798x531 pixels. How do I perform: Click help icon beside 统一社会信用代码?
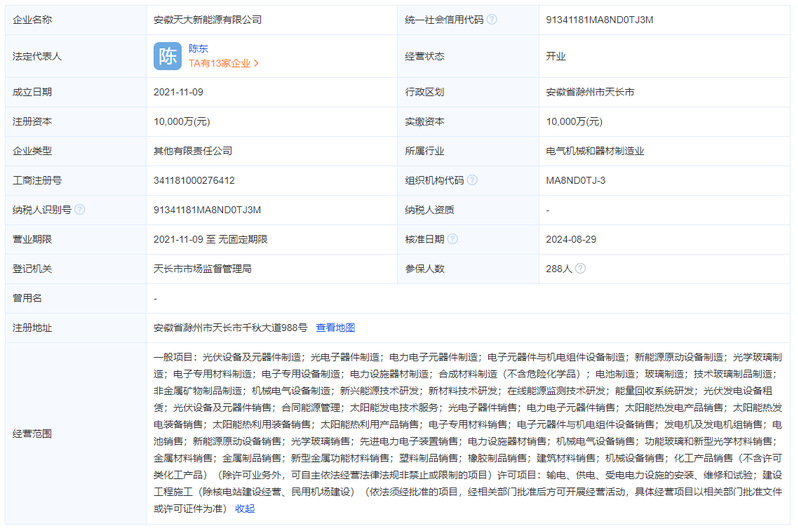pyautogui.click(x=492, y=19)
